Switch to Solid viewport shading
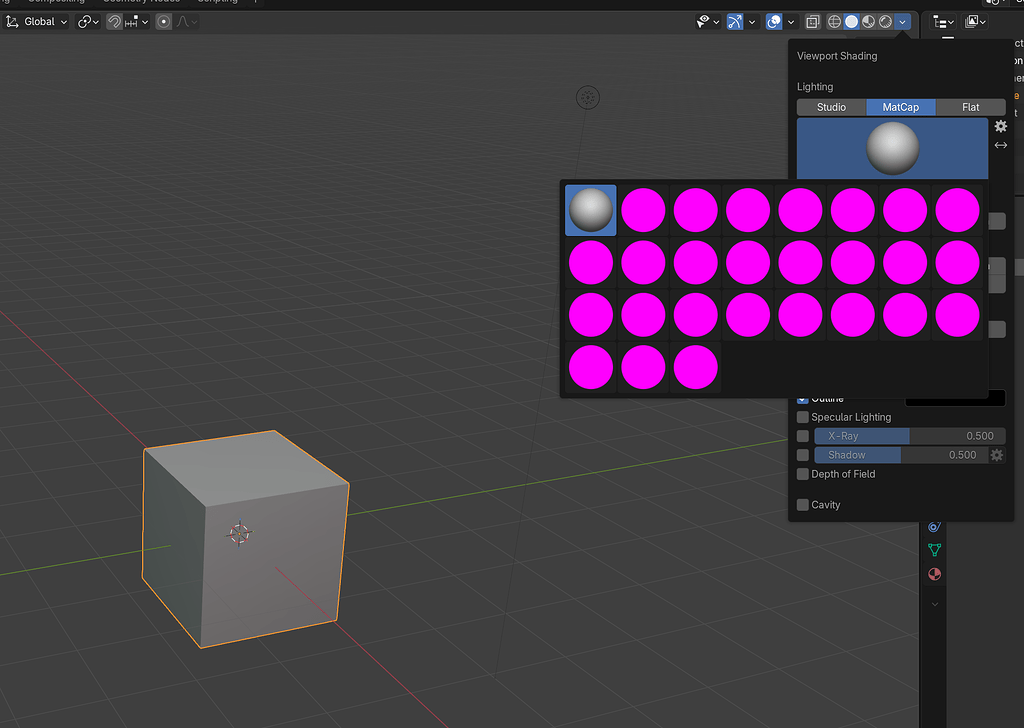 point(851,22)
